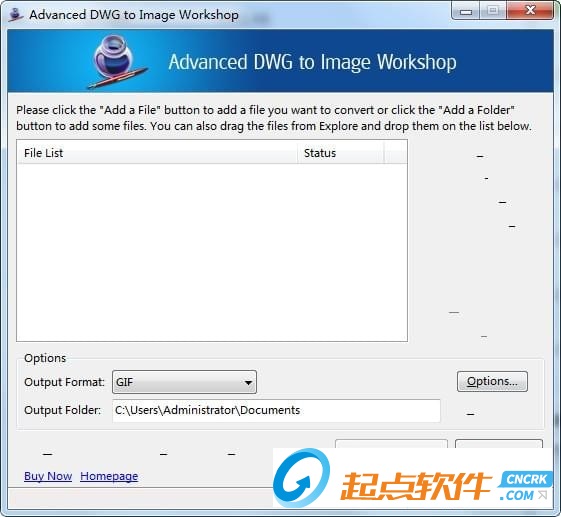Screen dimensions: 561x517
Task: Click the Output Folder path field
Action: click(276, 410)
